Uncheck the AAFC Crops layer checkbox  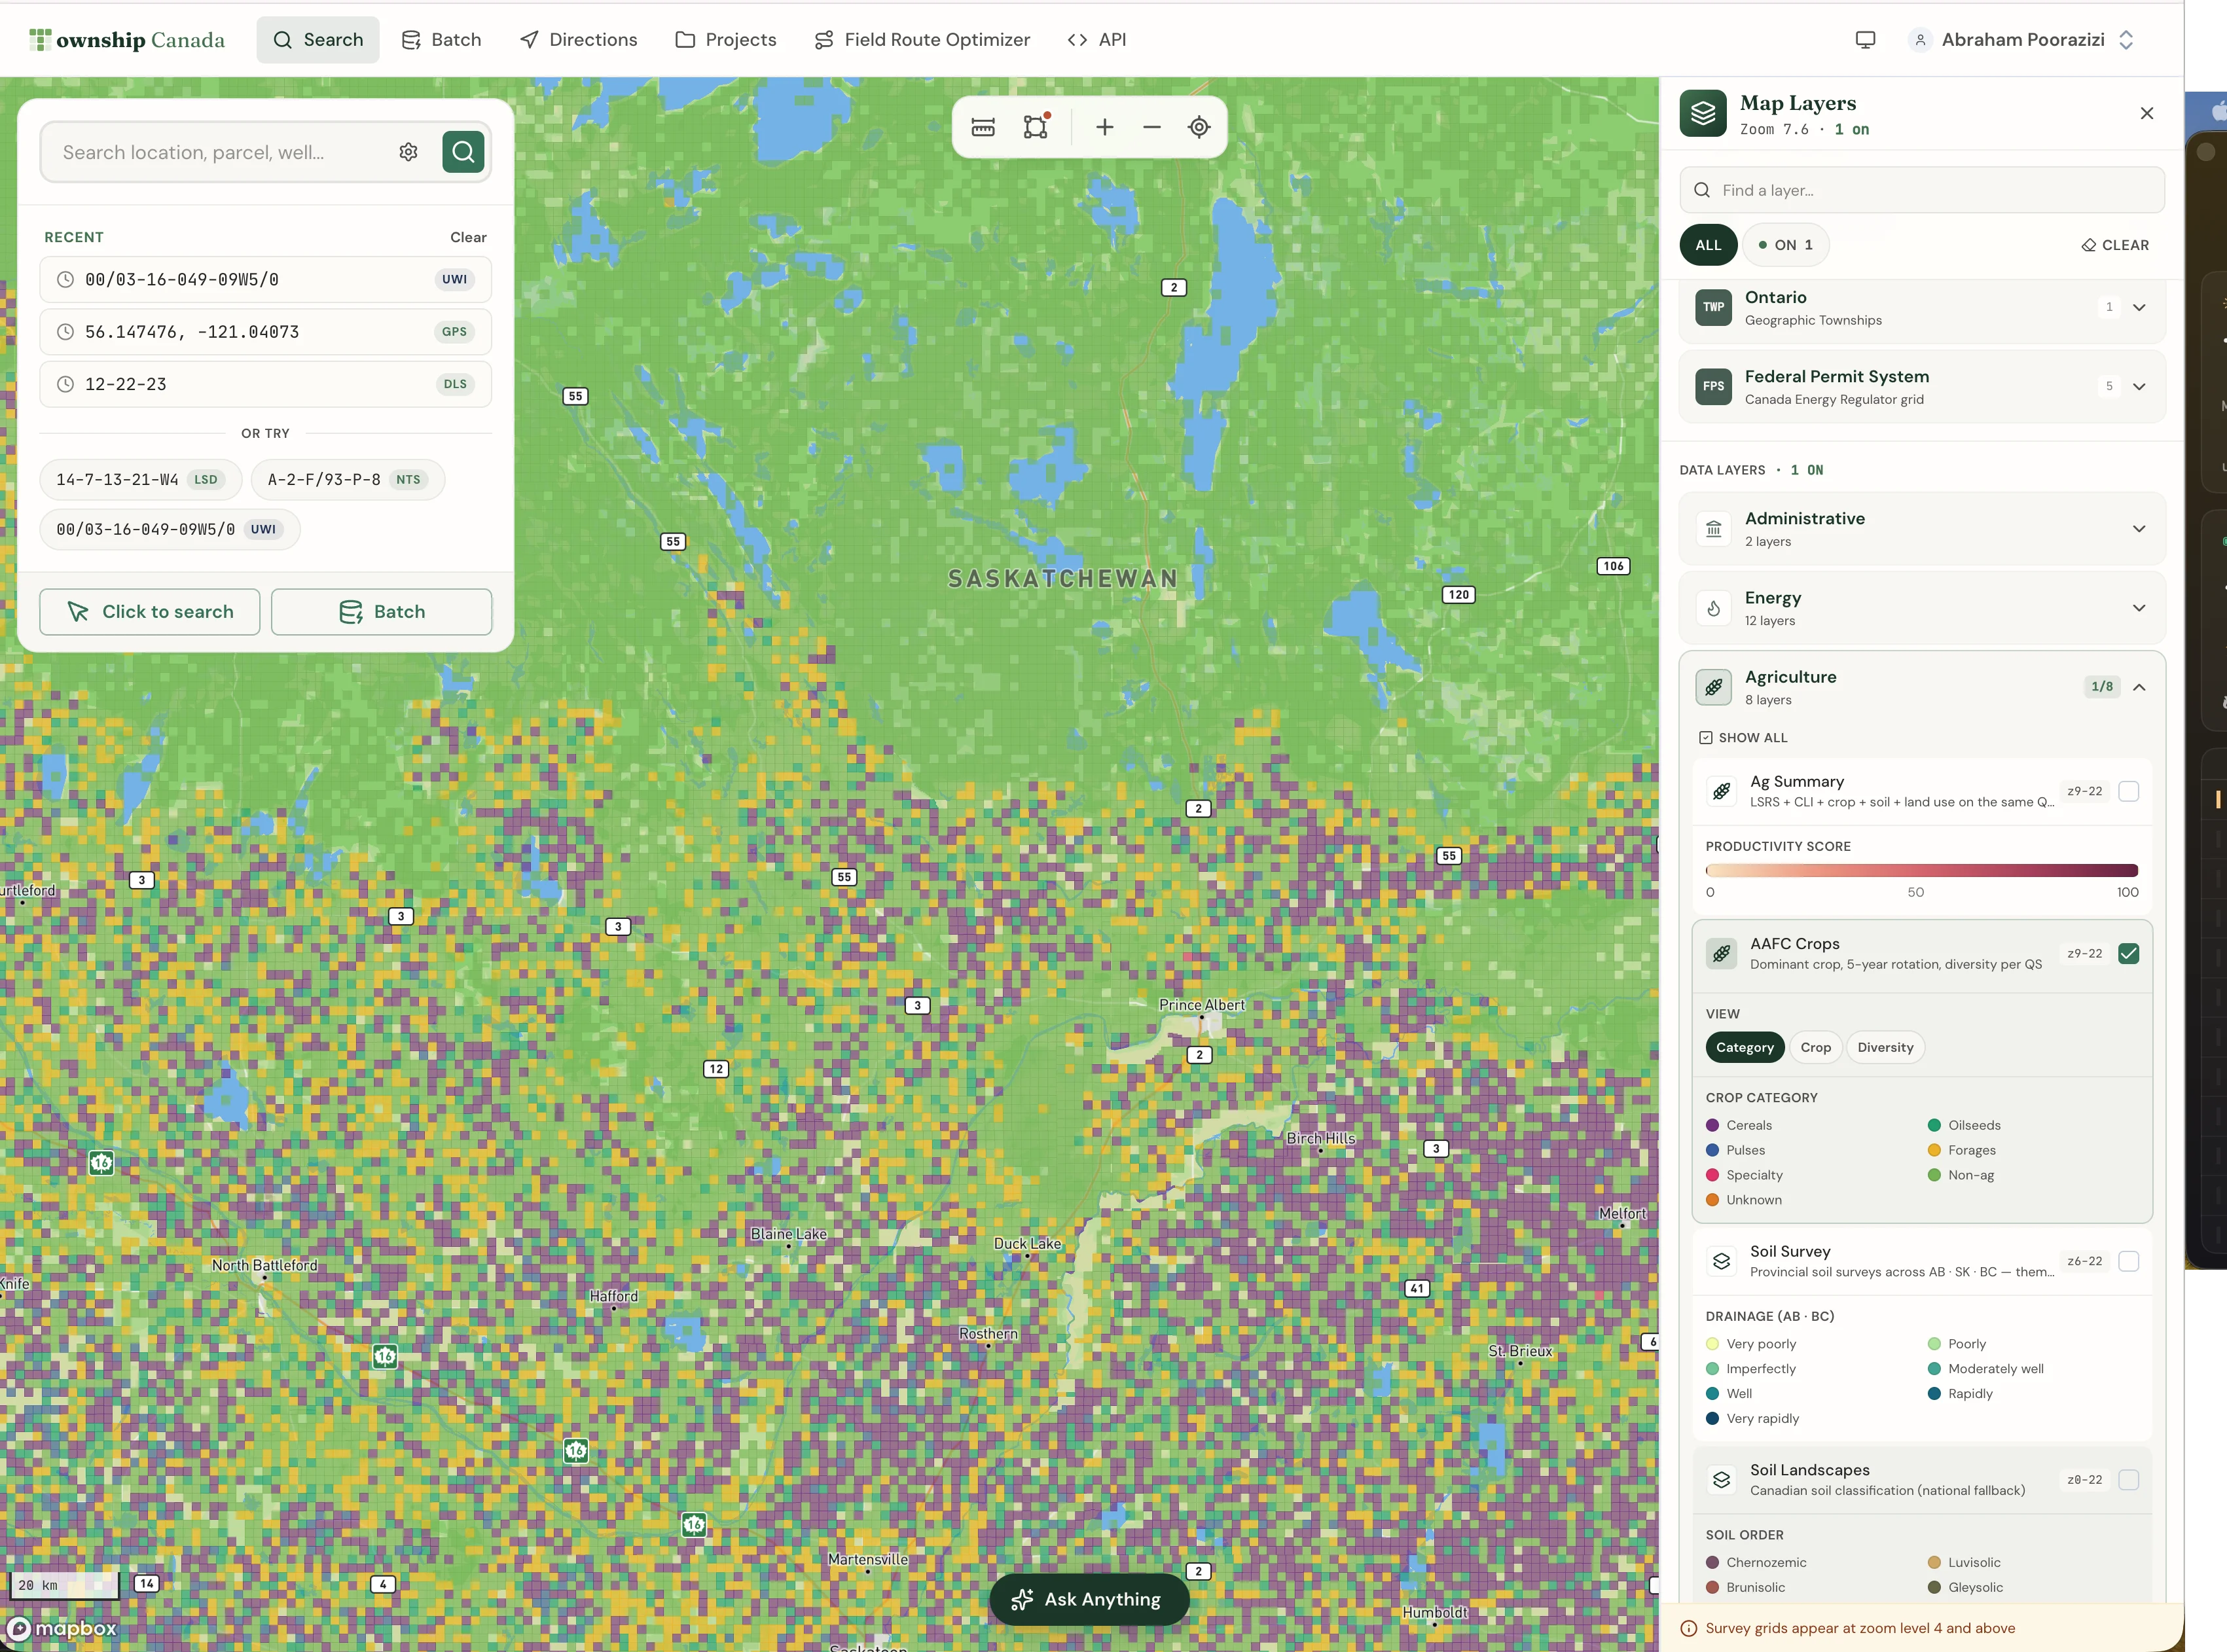pos(2128,953)
